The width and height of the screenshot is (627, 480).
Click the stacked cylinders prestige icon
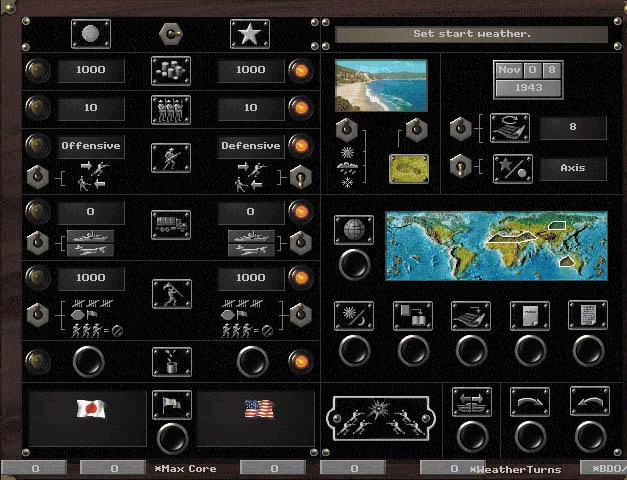[171, 70]
